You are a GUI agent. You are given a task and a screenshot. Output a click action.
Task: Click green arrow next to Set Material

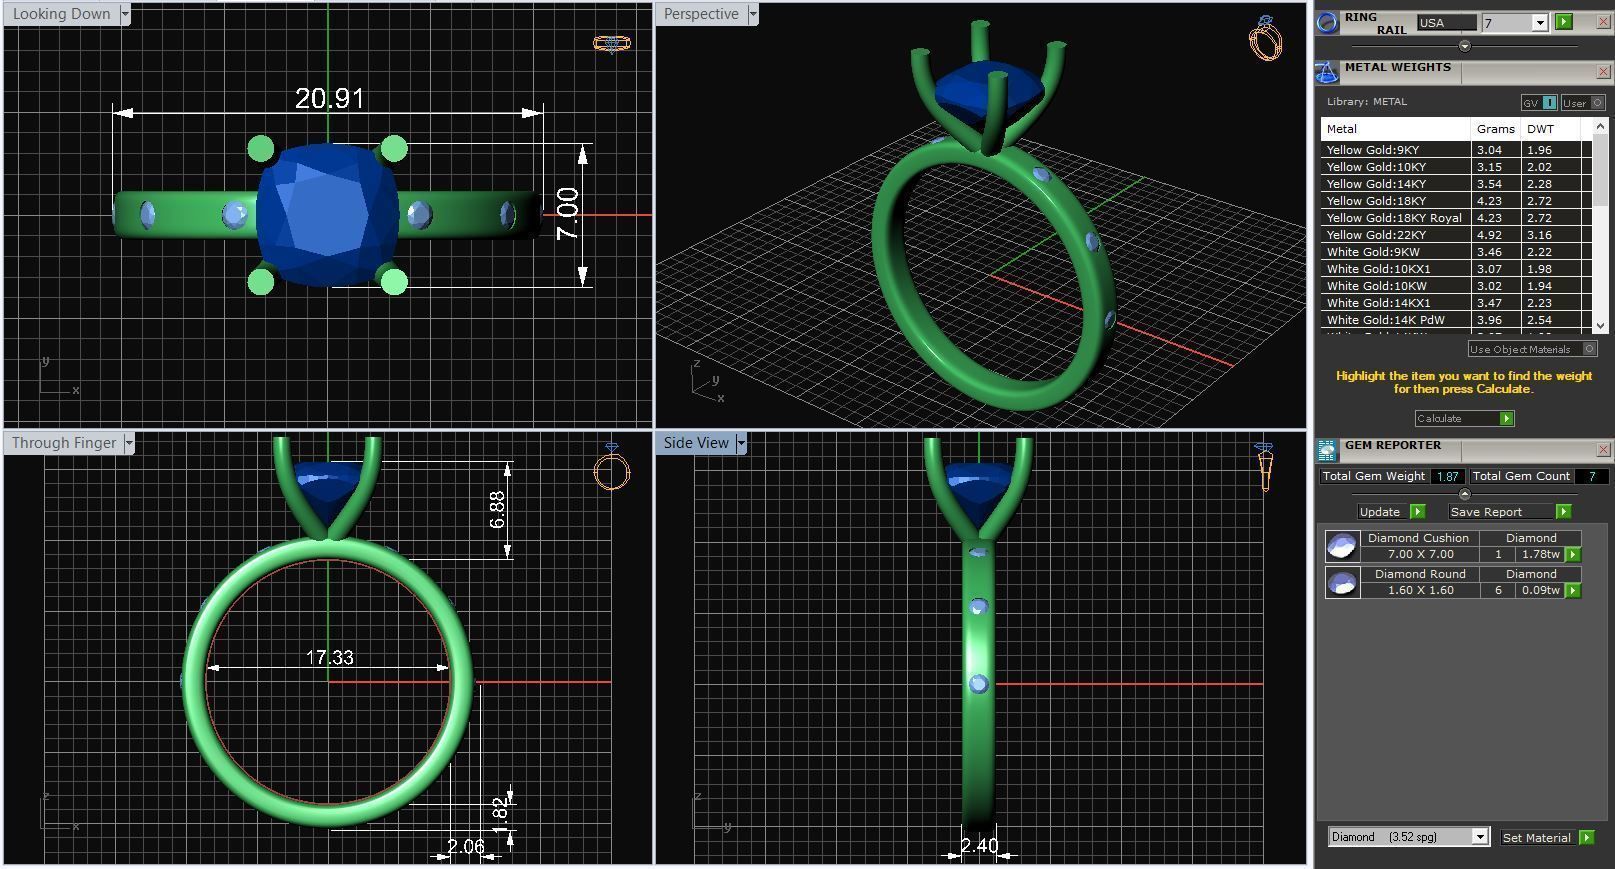[x=1586, y=837]
